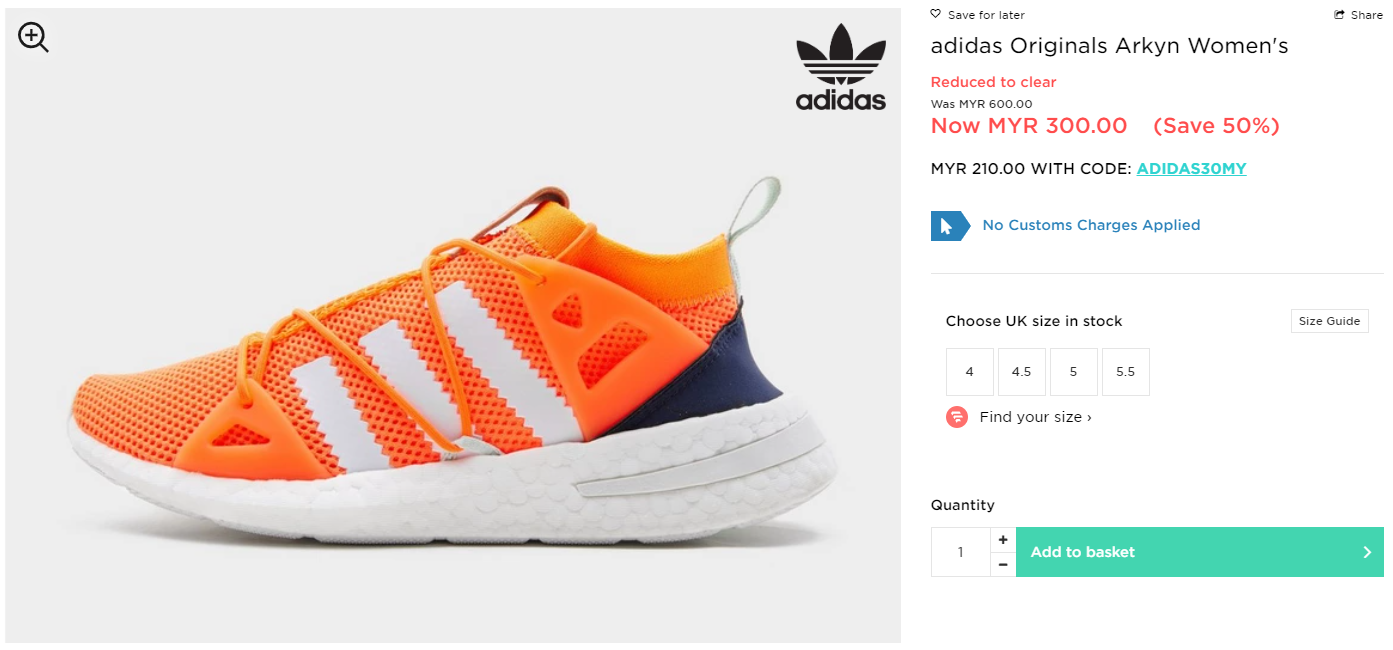Select UK size 4
This screenshot has width=1393, height=650.
tap(970, 372)
